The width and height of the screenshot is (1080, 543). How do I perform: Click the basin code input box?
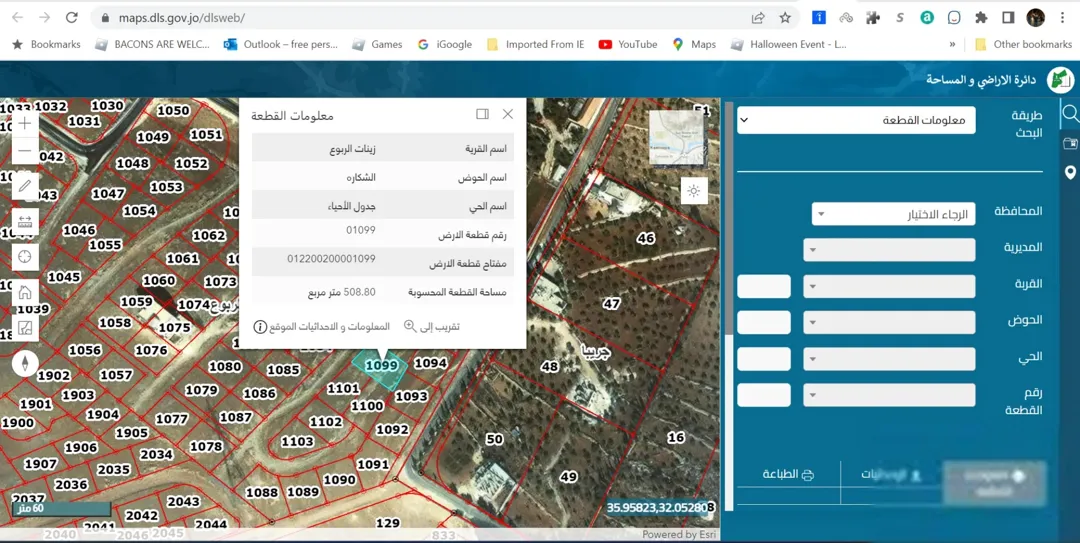point(764,322)
